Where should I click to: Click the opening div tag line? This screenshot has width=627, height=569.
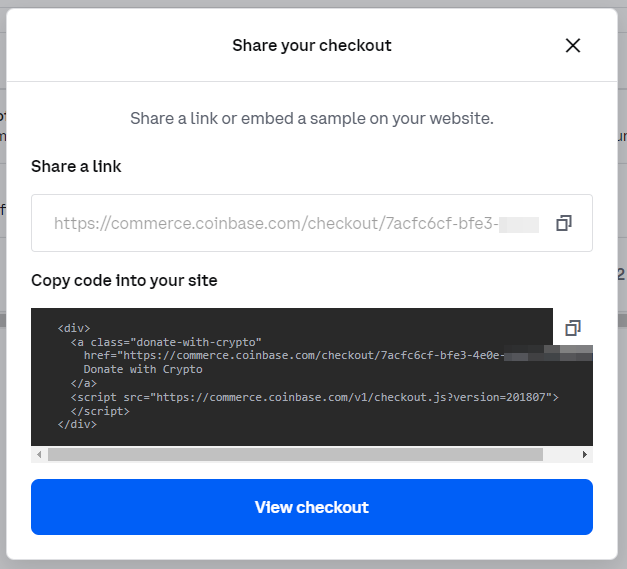pos(74,328)
